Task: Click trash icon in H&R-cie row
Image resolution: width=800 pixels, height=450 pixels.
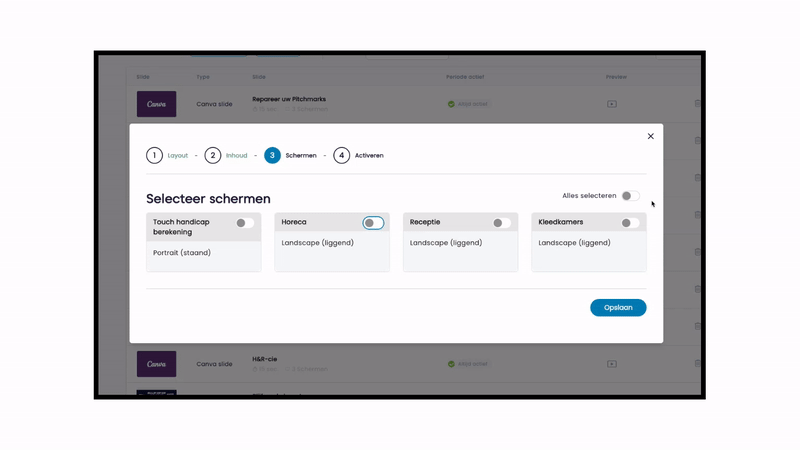Action: coord(697,364)
